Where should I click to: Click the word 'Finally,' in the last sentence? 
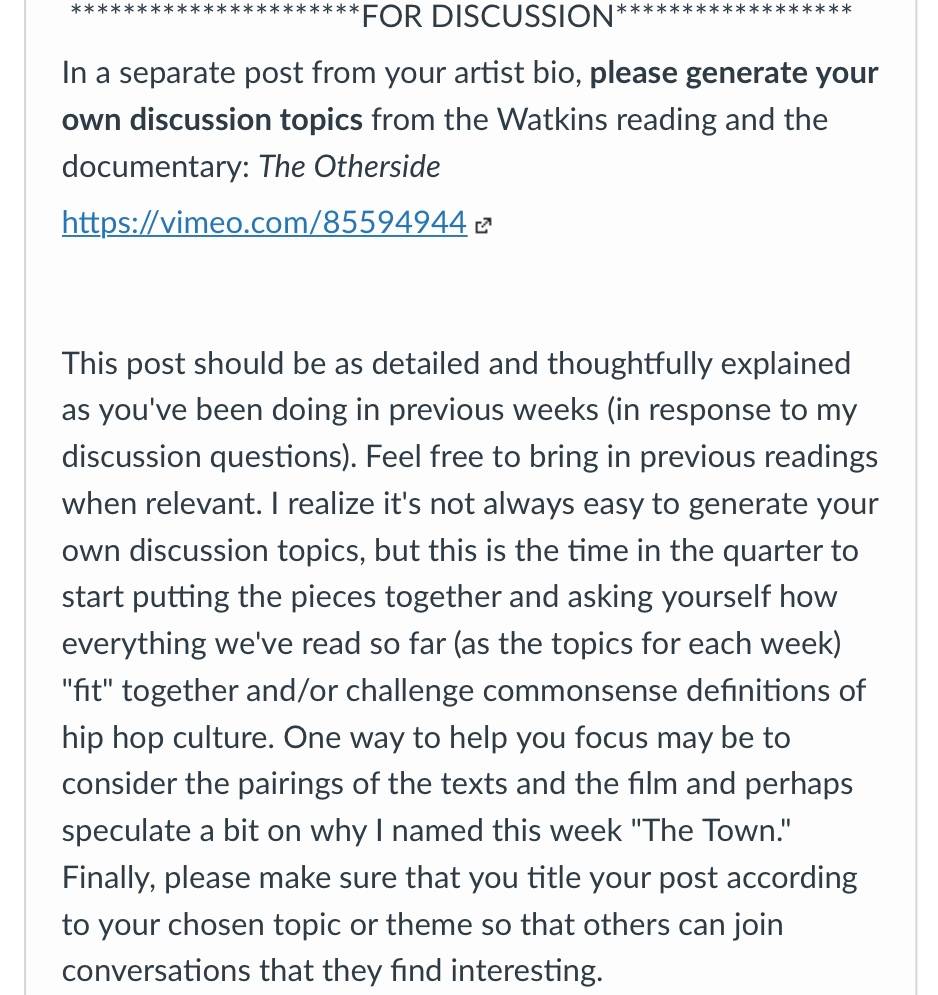[109, 878]
